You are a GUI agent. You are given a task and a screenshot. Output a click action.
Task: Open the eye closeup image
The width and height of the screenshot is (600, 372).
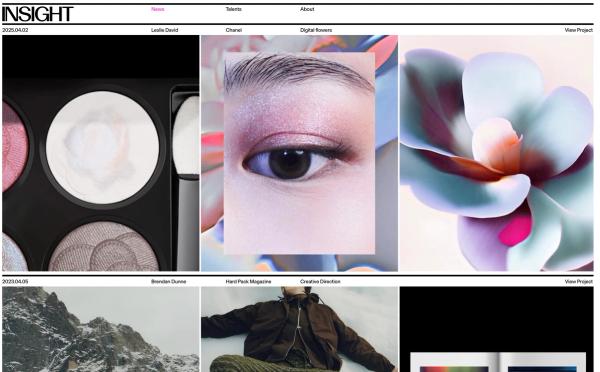299,153
